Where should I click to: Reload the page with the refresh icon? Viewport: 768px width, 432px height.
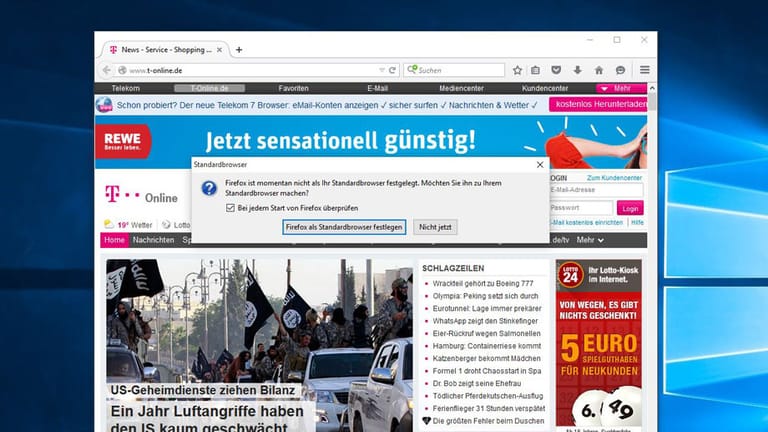tap(392, 70)
